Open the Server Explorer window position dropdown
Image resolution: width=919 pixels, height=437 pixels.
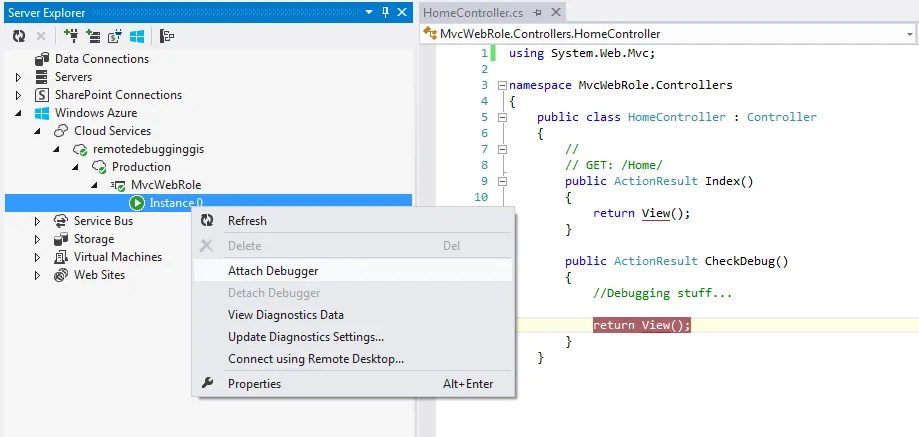[x=369, y=12]
